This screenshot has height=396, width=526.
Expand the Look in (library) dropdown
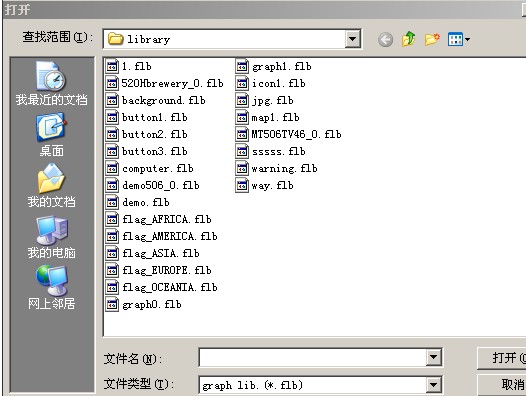click(x=352, y=39)
